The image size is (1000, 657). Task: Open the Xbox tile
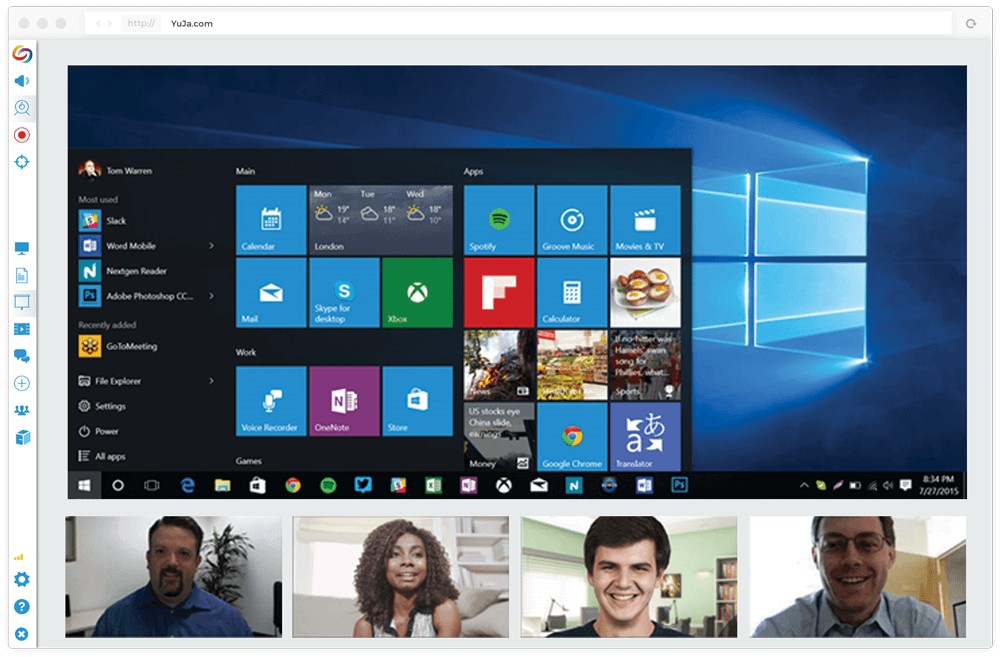click(x=418, y=293)
